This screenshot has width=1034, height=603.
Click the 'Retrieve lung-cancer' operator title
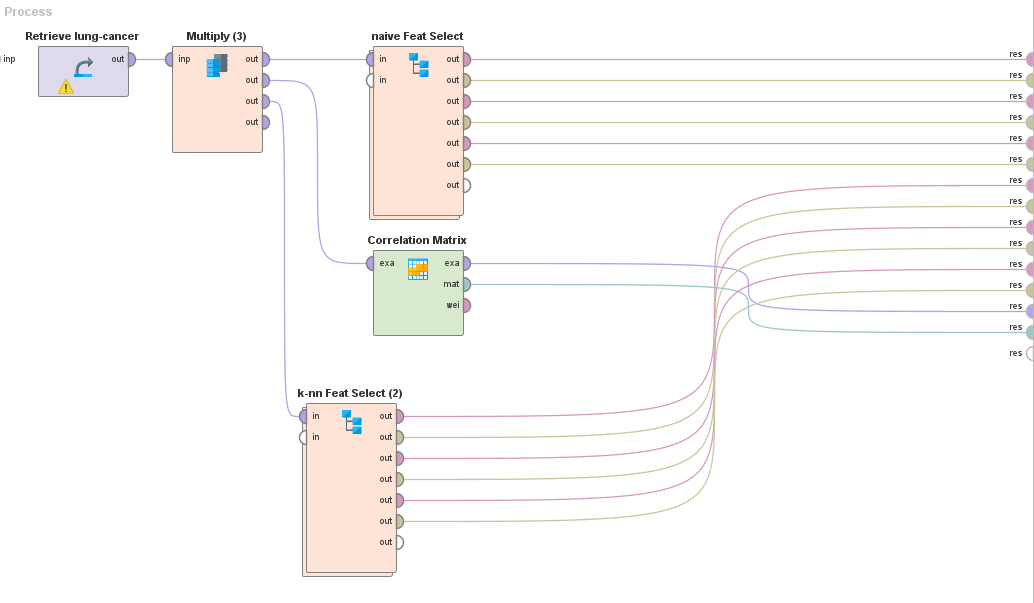82,36
